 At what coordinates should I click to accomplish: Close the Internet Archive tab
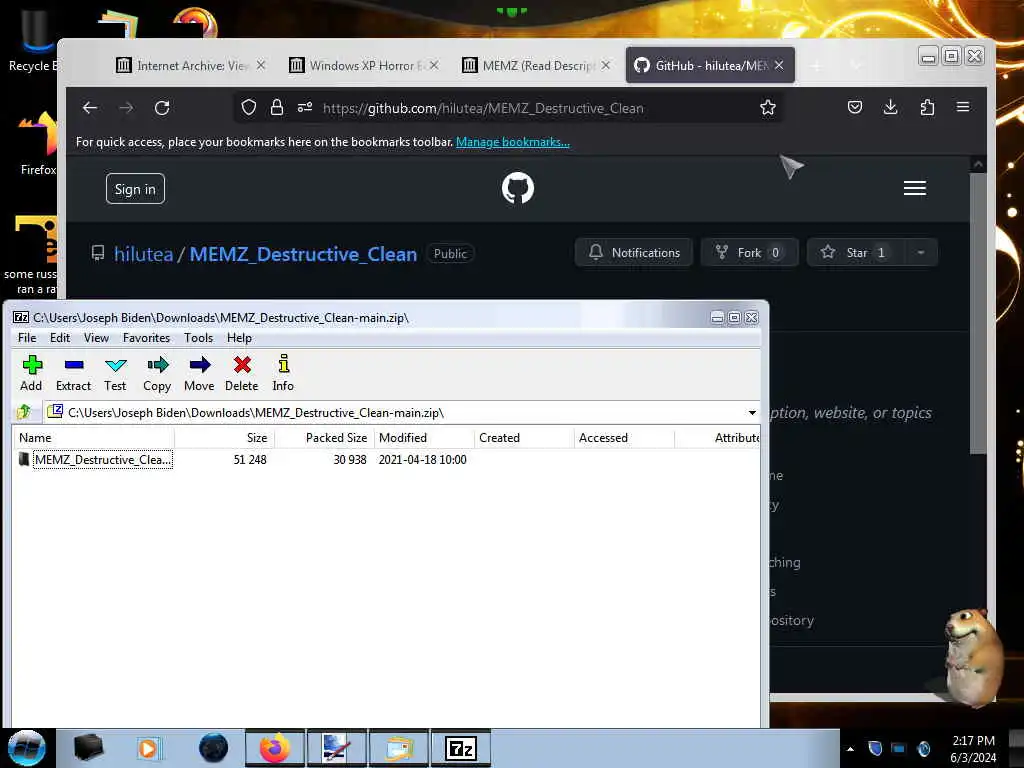click(x=261, y=65)
